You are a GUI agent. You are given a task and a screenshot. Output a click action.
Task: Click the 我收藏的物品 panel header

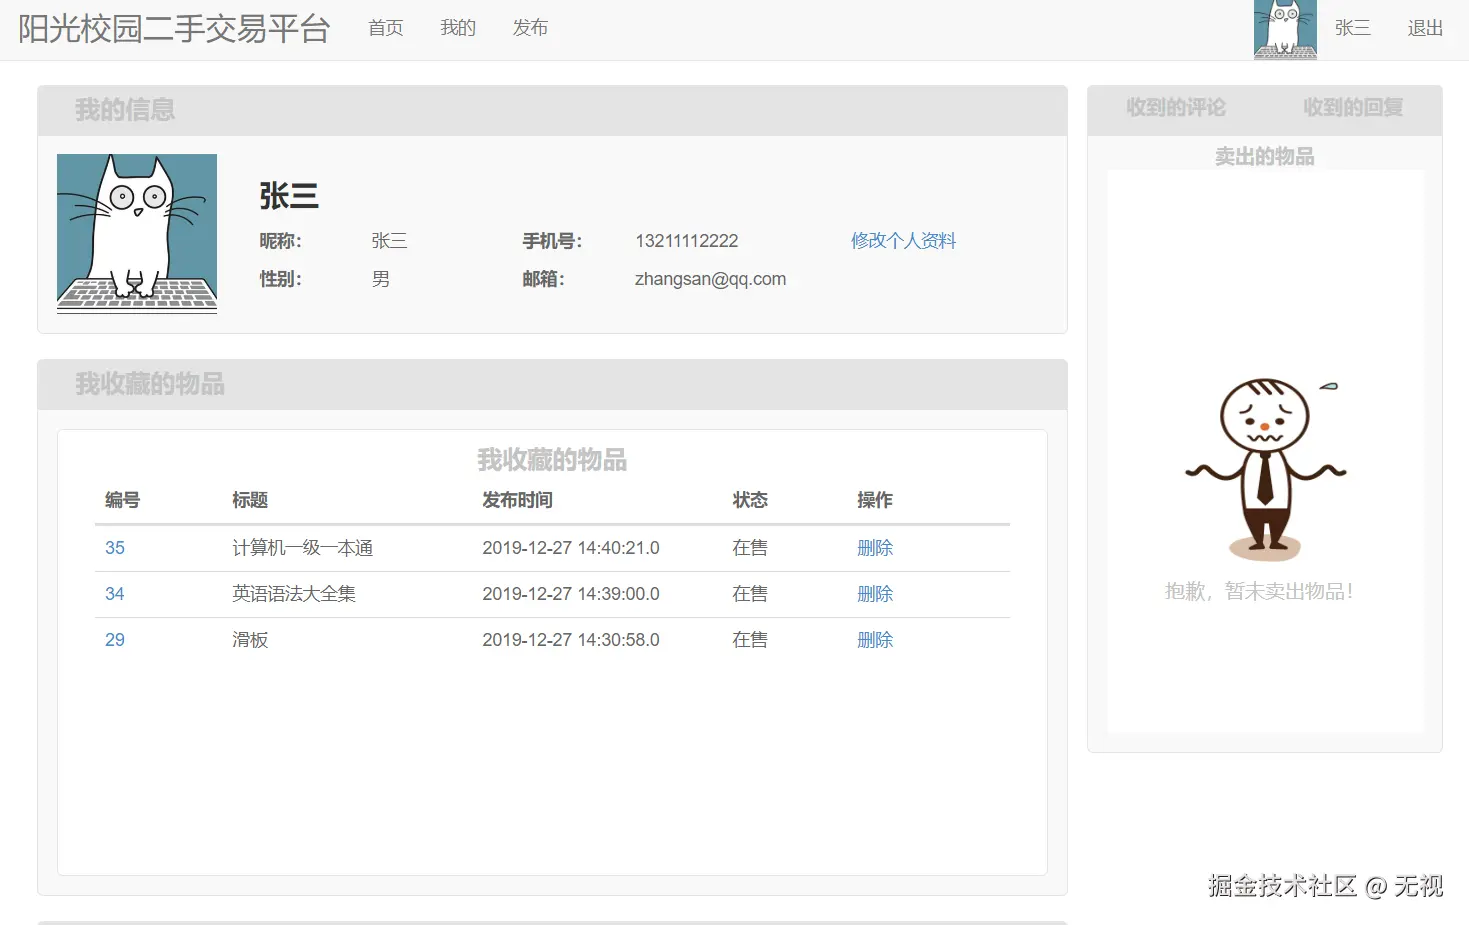point(552,384)
